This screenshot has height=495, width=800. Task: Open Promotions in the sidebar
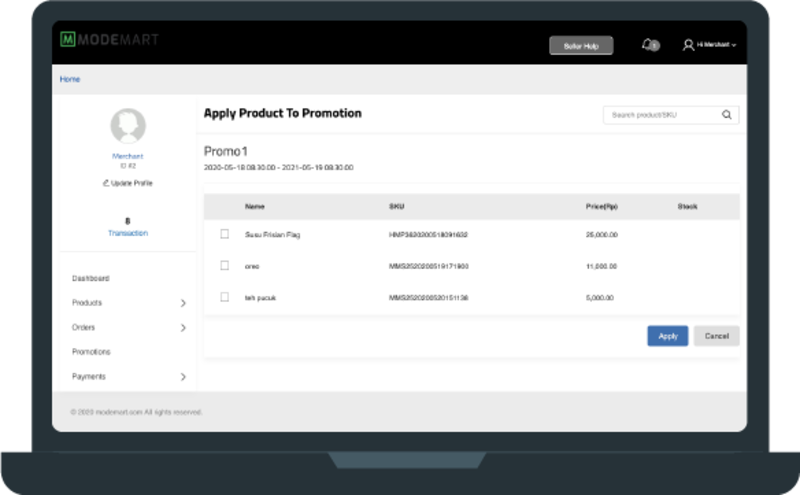[91, 352]
